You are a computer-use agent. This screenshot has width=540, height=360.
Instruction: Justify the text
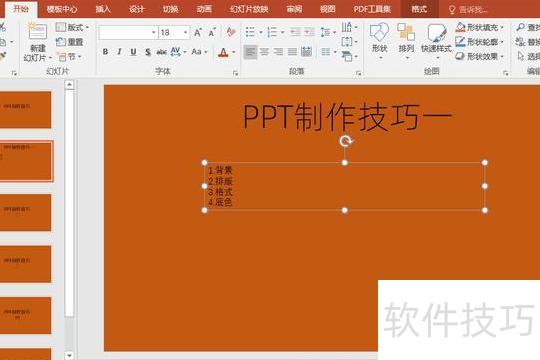(x=292, y=52)
